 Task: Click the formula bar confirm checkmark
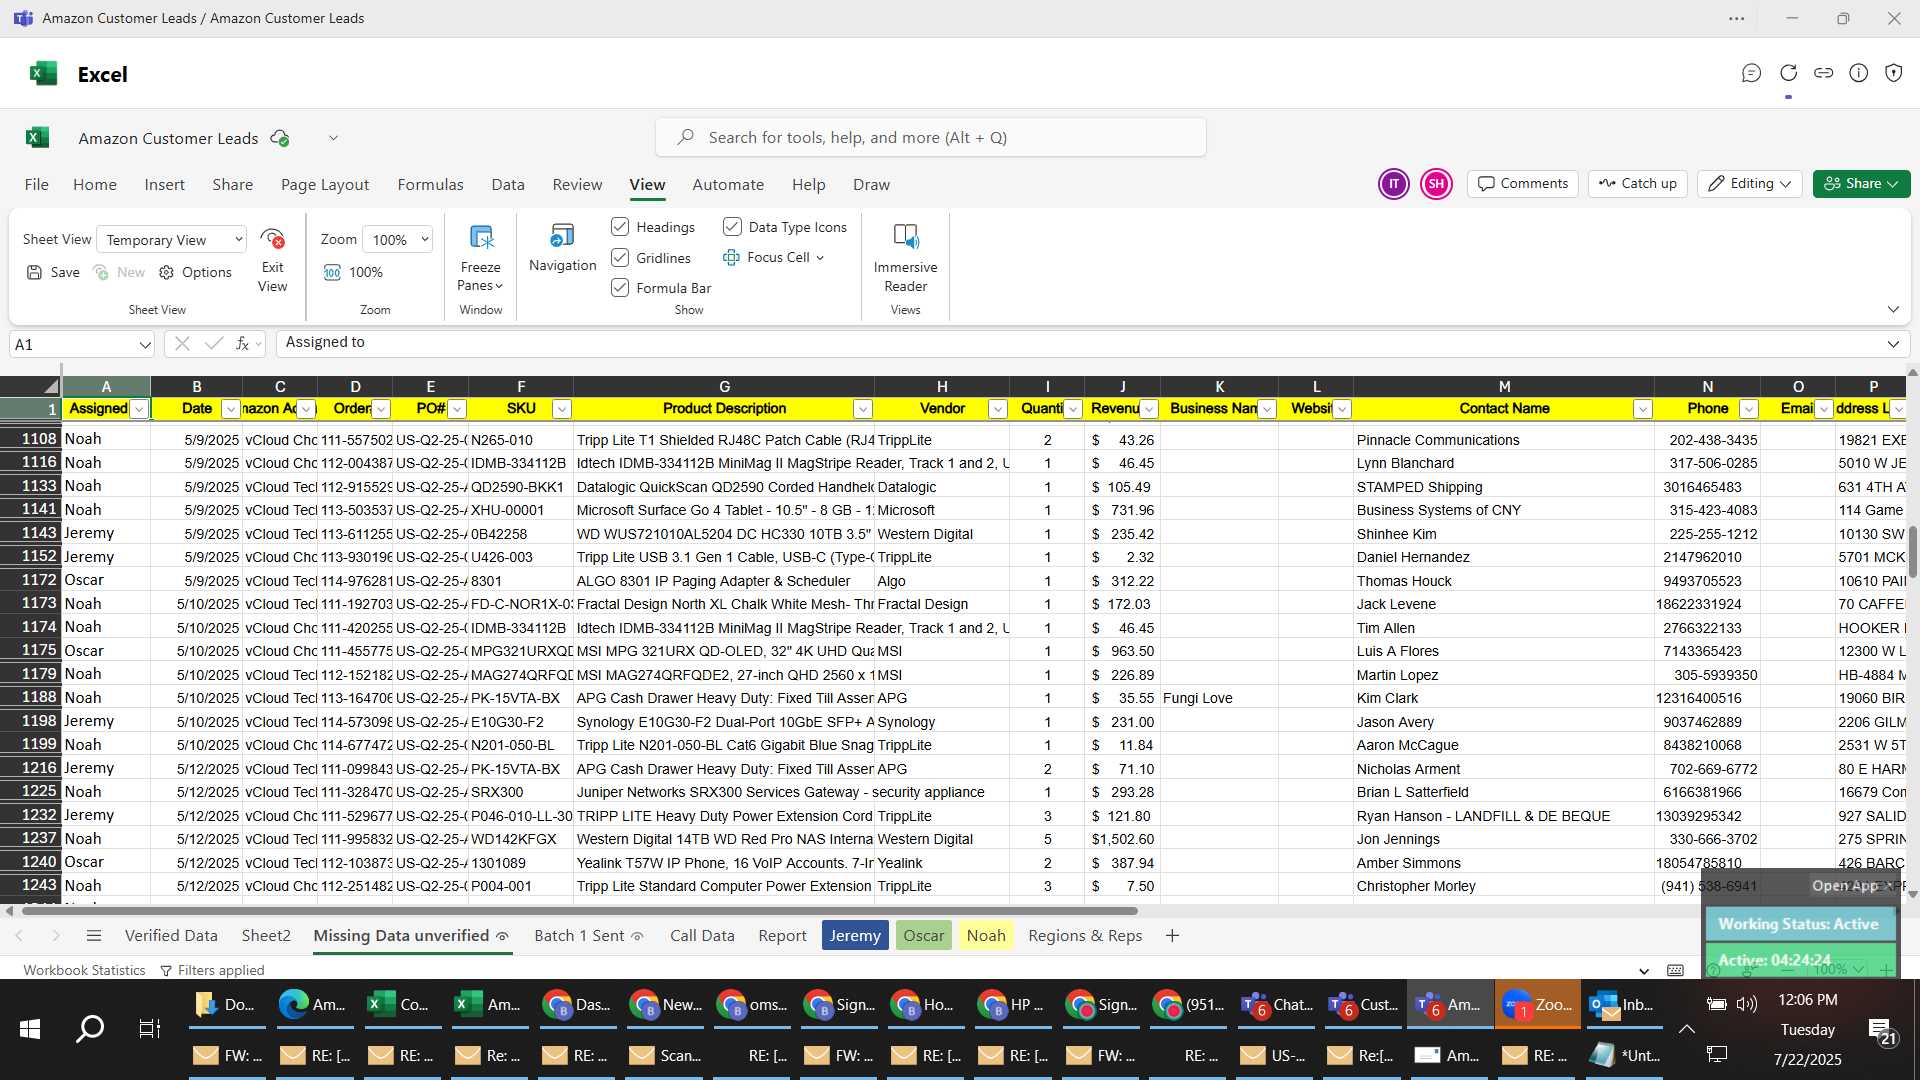(213, 343)
